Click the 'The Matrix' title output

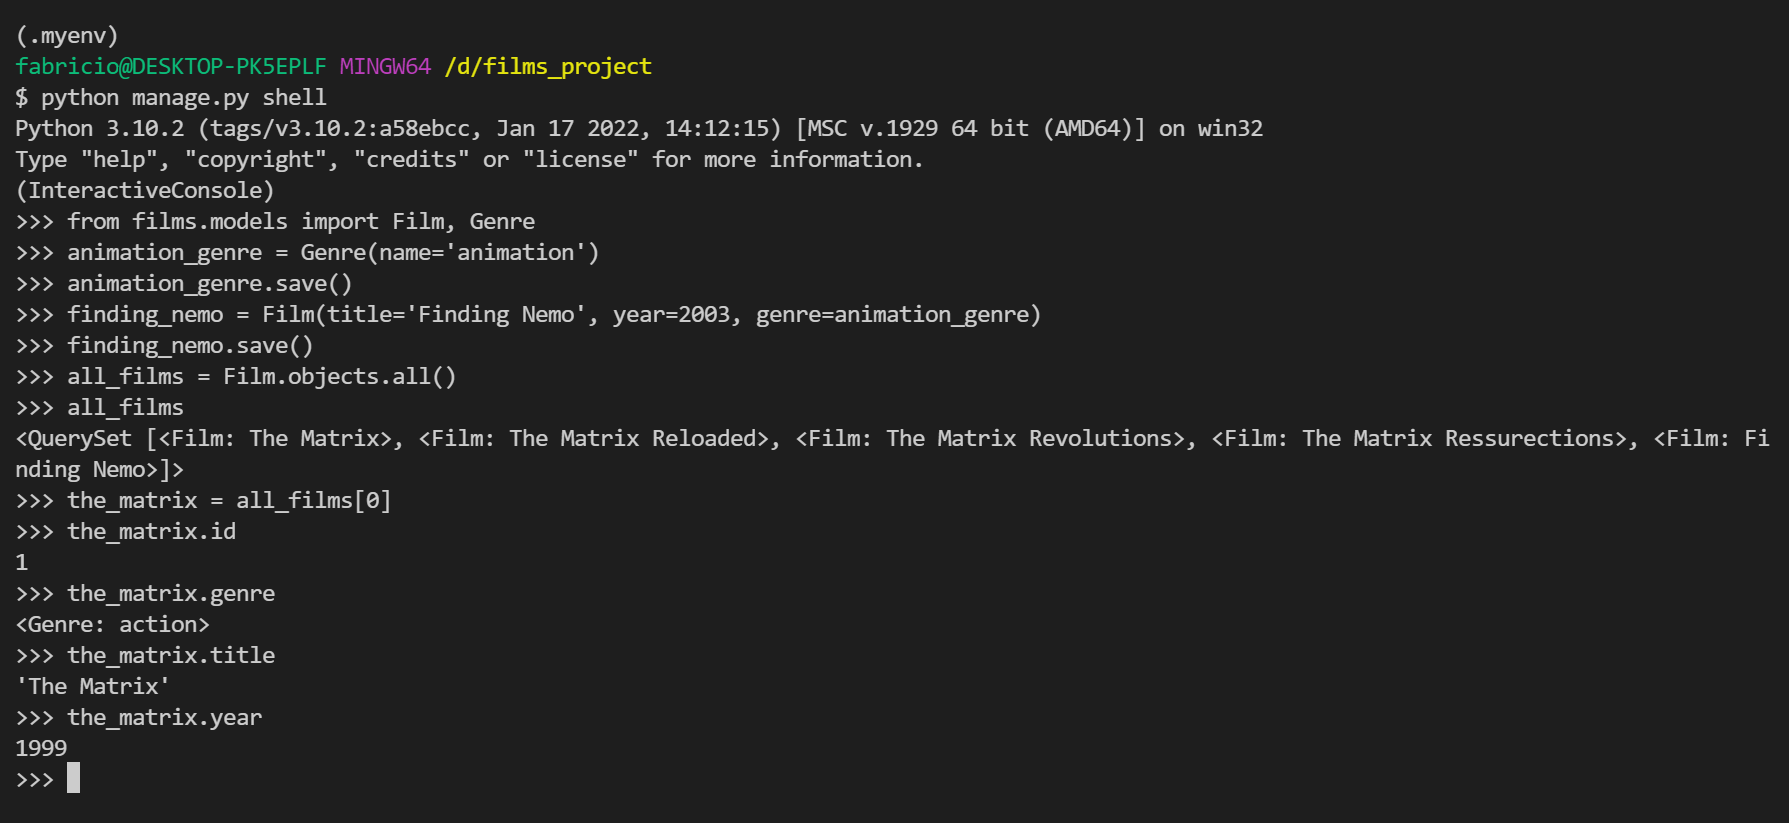[x=93, y=686]
